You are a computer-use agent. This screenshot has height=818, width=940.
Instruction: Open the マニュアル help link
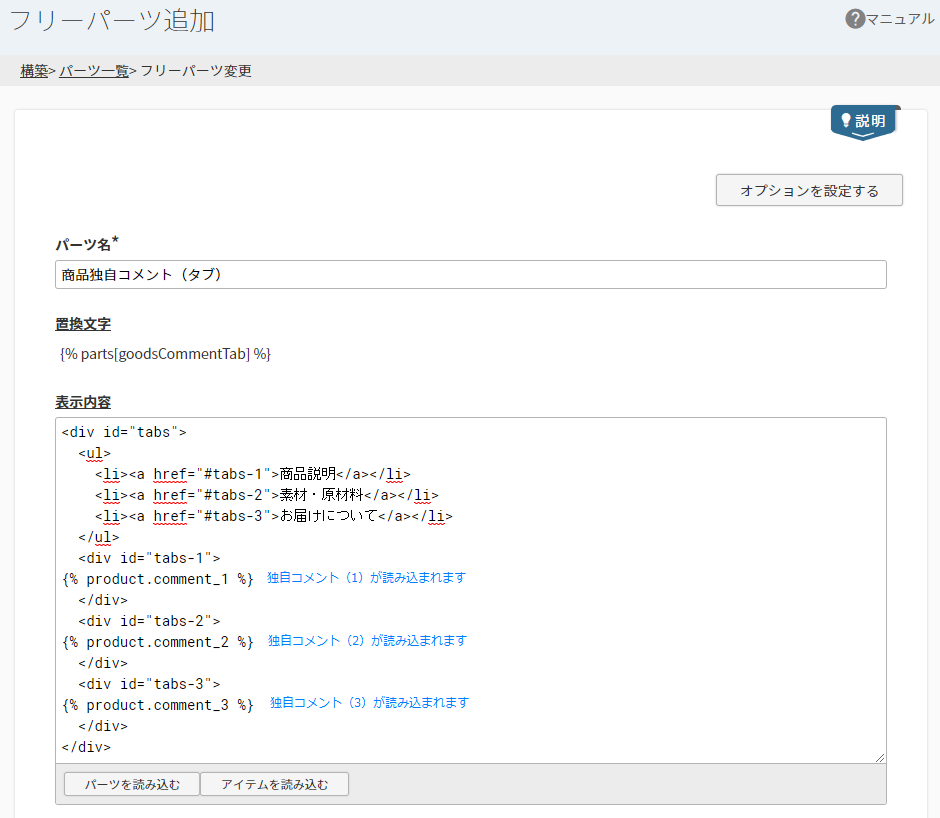tap(900, 19)
